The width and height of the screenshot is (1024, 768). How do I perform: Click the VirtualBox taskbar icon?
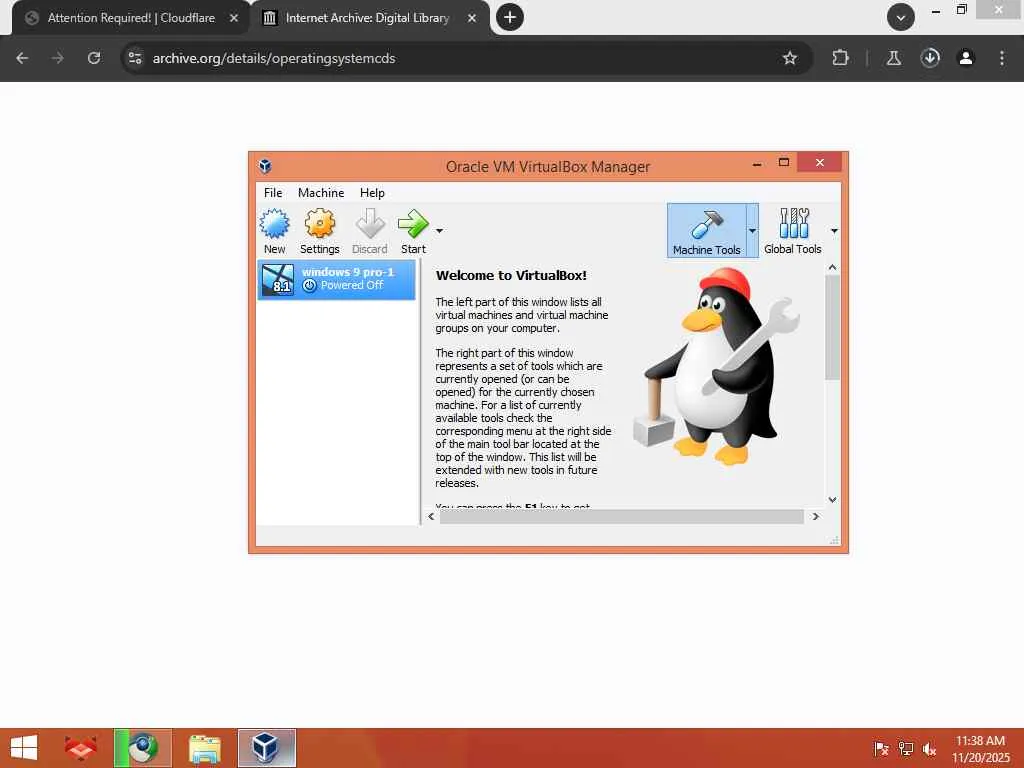267,748
